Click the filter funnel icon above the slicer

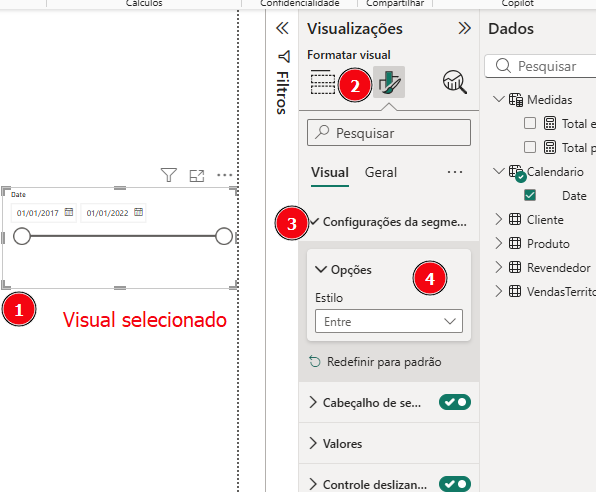pos(169,175)
